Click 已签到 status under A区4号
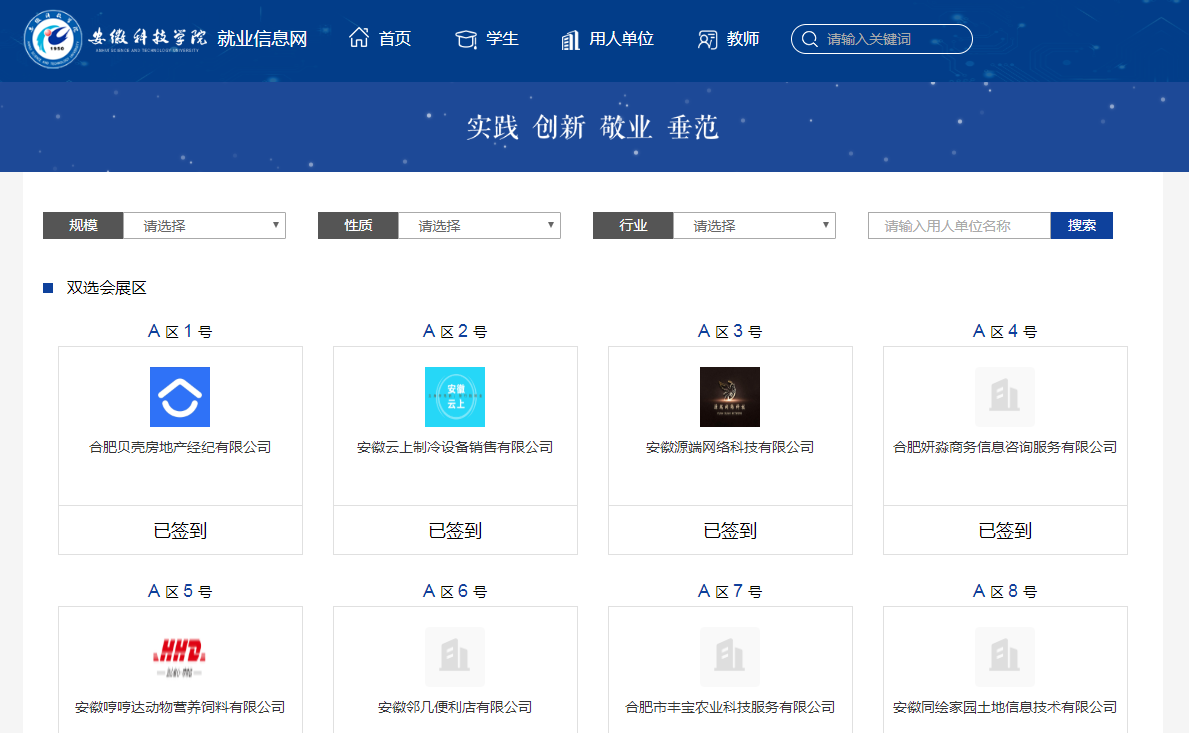The image size is (1189, 733). [1005, 531]
